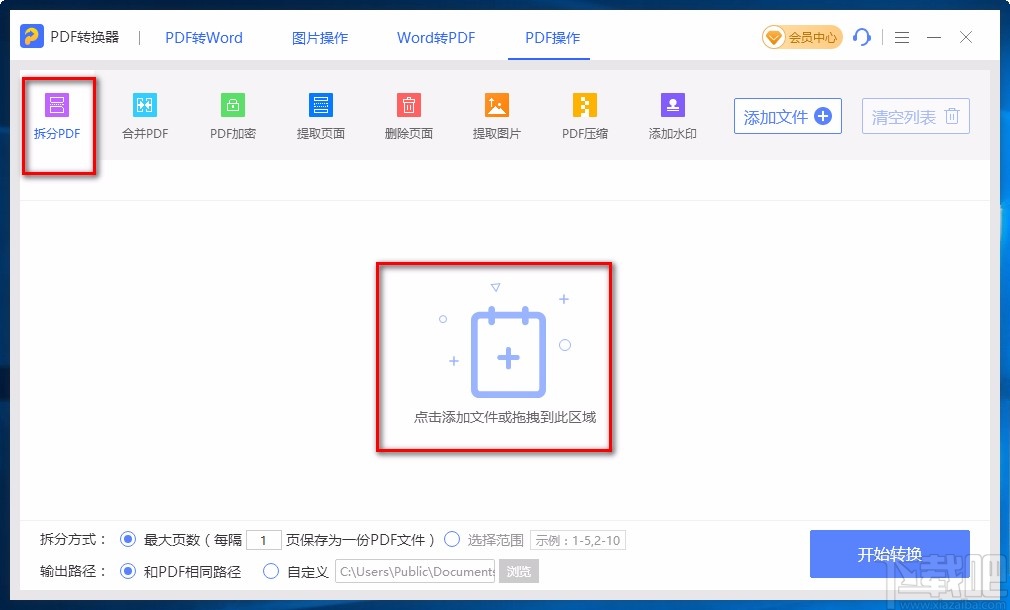The height and width of the screenshot is (610, 1010).
Task: Select the 添加水印 watermark tool
Action: [671, 115]
